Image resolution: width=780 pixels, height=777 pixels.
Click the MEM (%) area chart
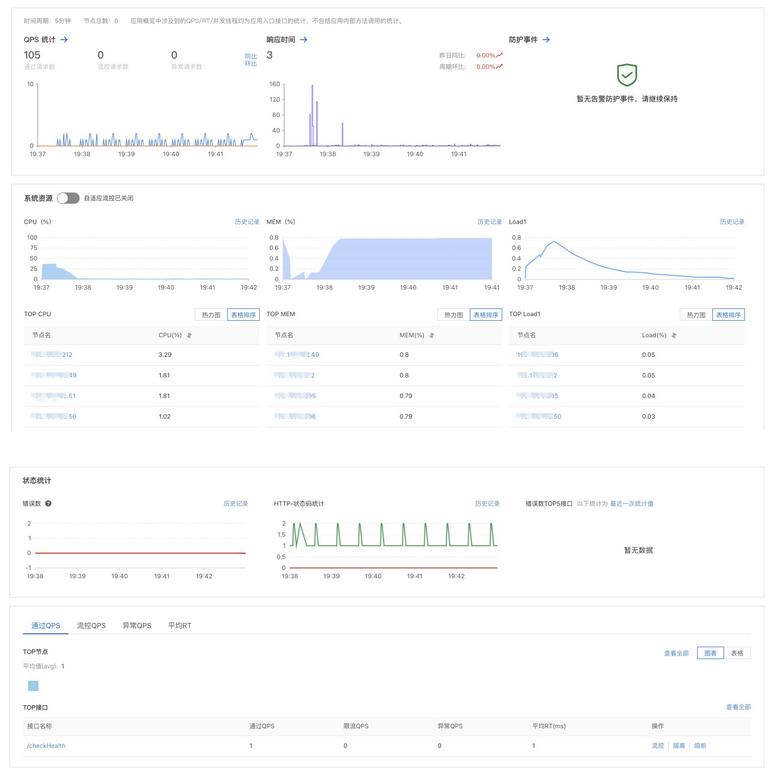(388, 259)
